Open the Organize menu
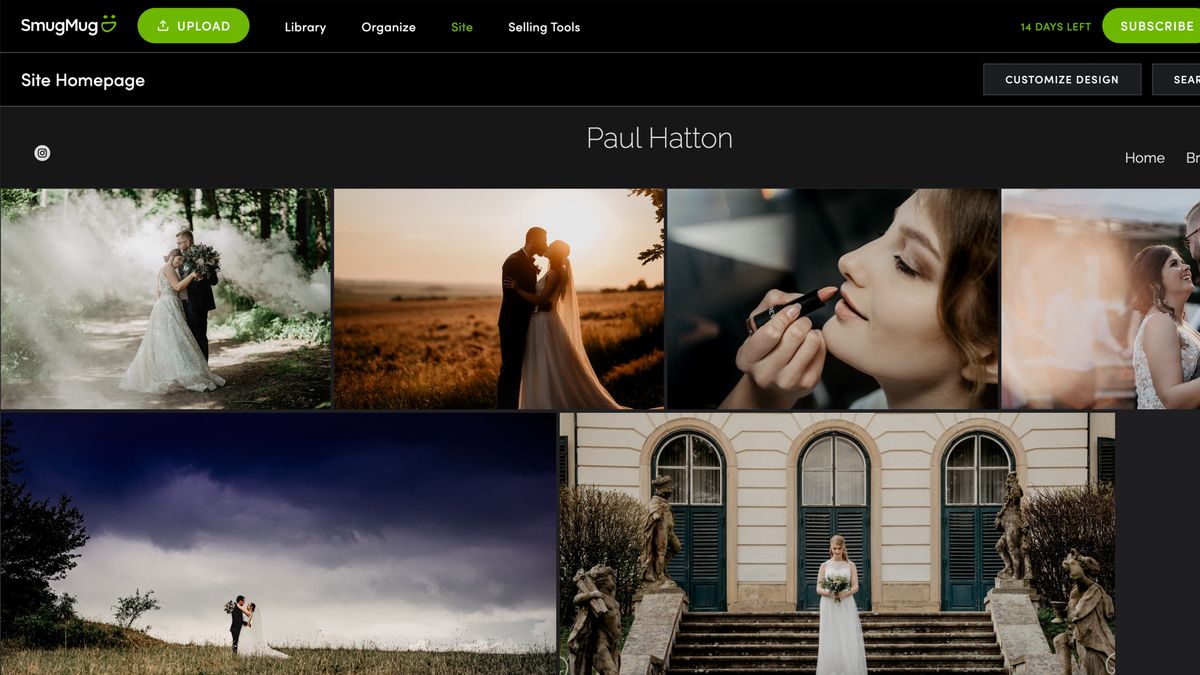Viewport: 1200px width, 675px height. (x=388, y=27)
